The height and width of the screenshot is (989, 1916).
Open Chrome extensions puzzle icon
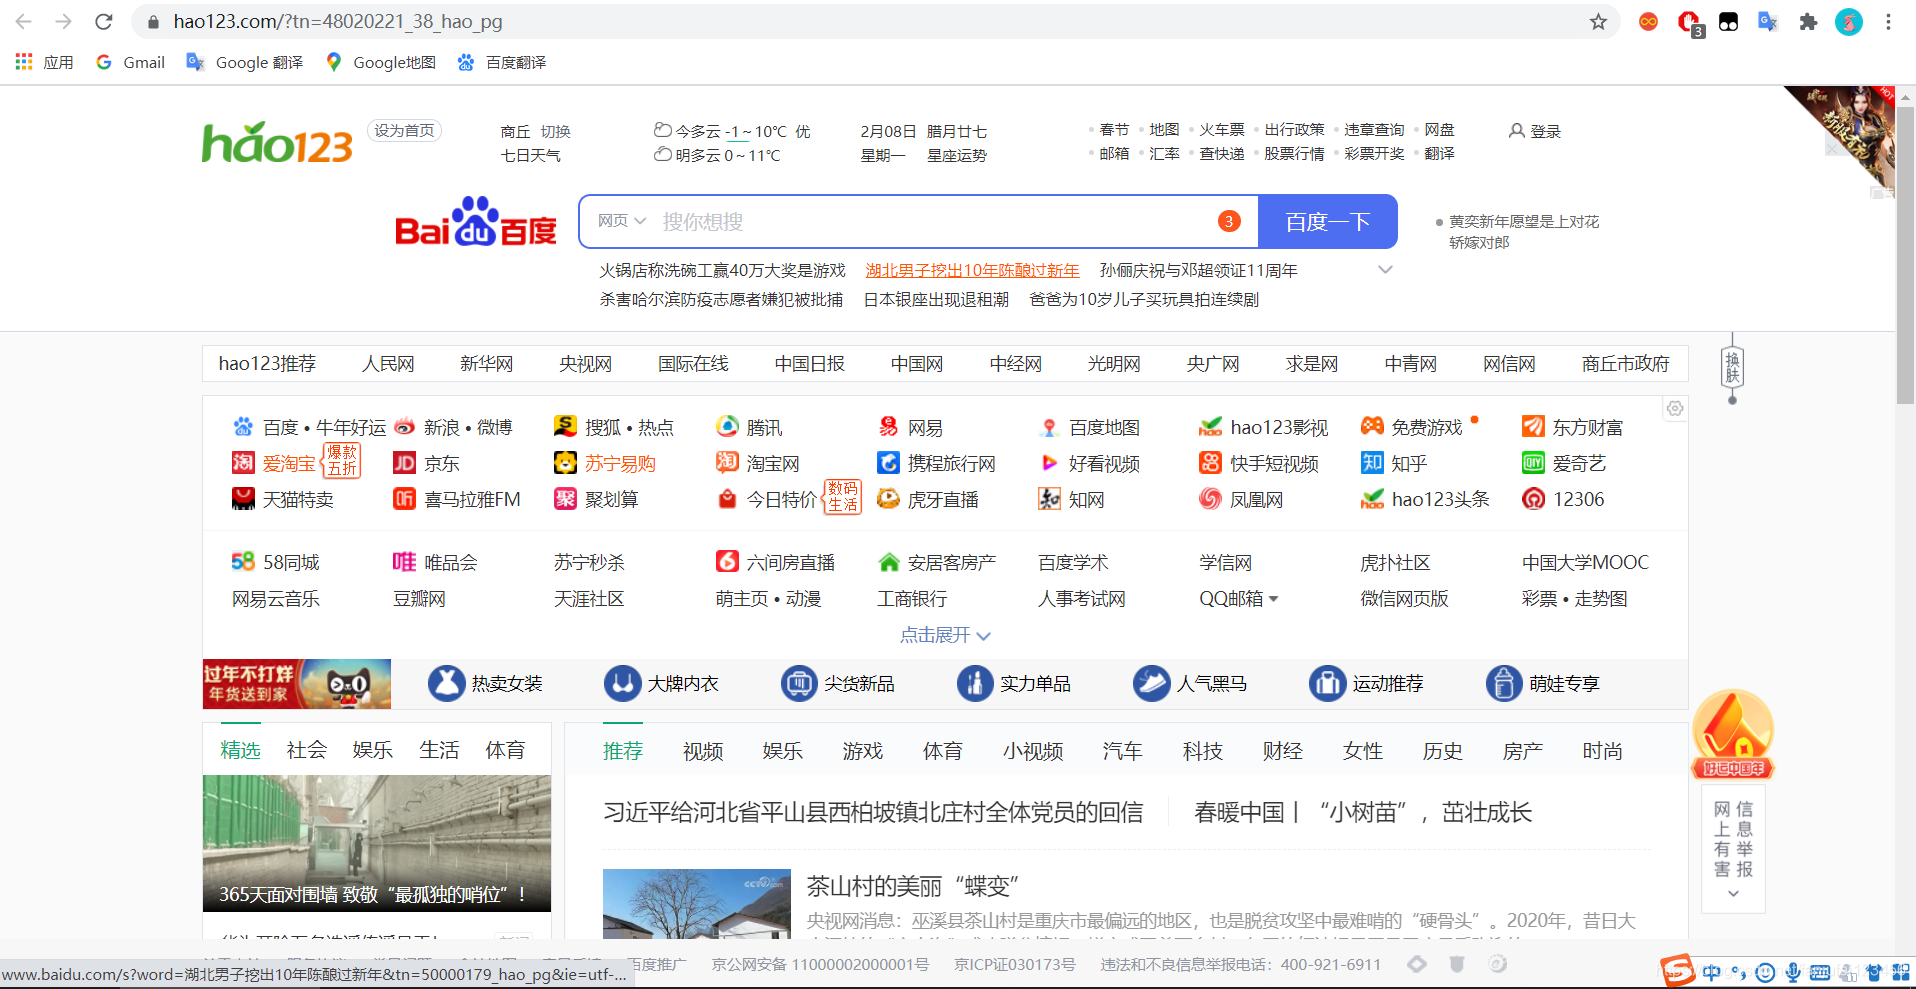coord(1808,21)
